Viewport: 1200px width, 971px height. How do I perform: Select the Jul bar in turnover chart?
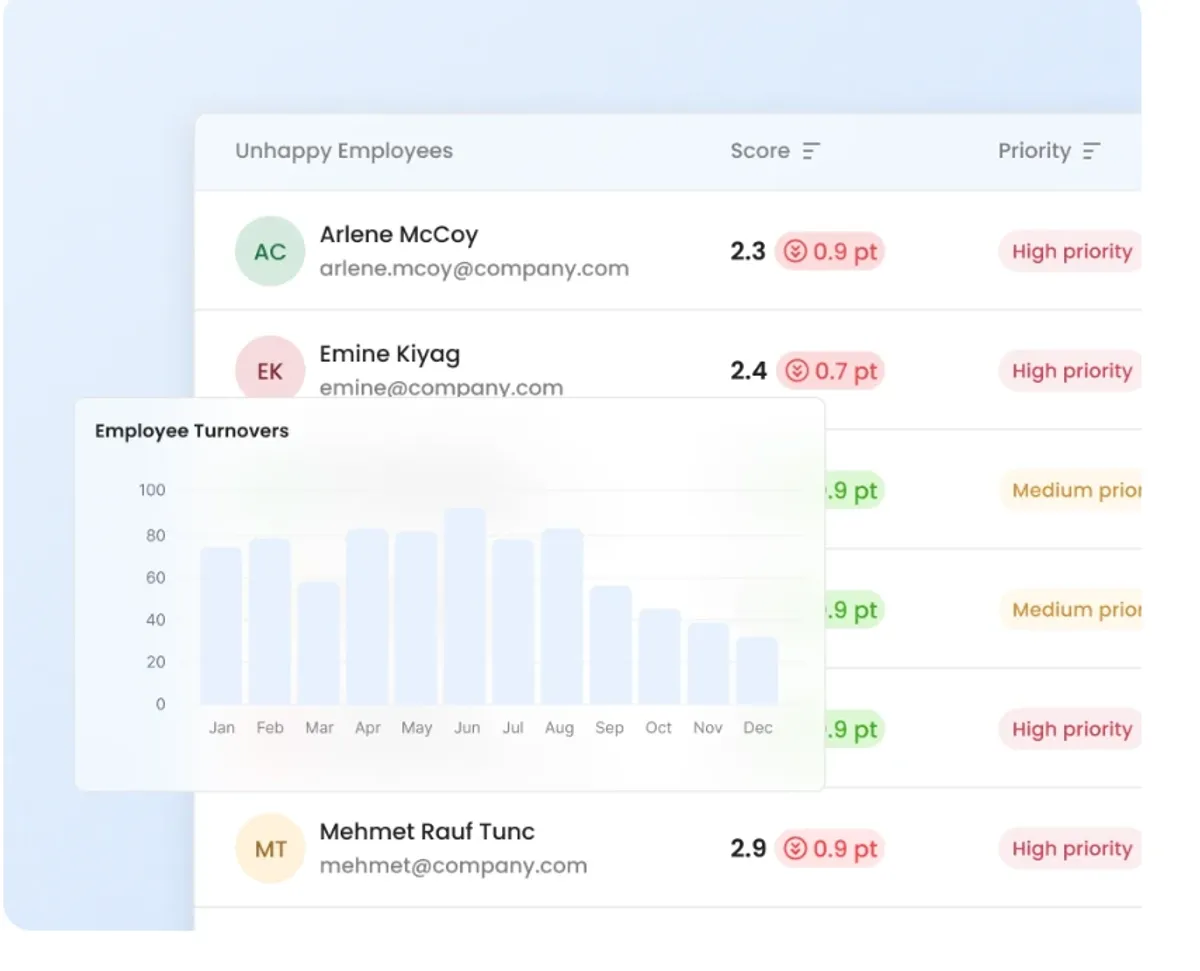(513, 622)
